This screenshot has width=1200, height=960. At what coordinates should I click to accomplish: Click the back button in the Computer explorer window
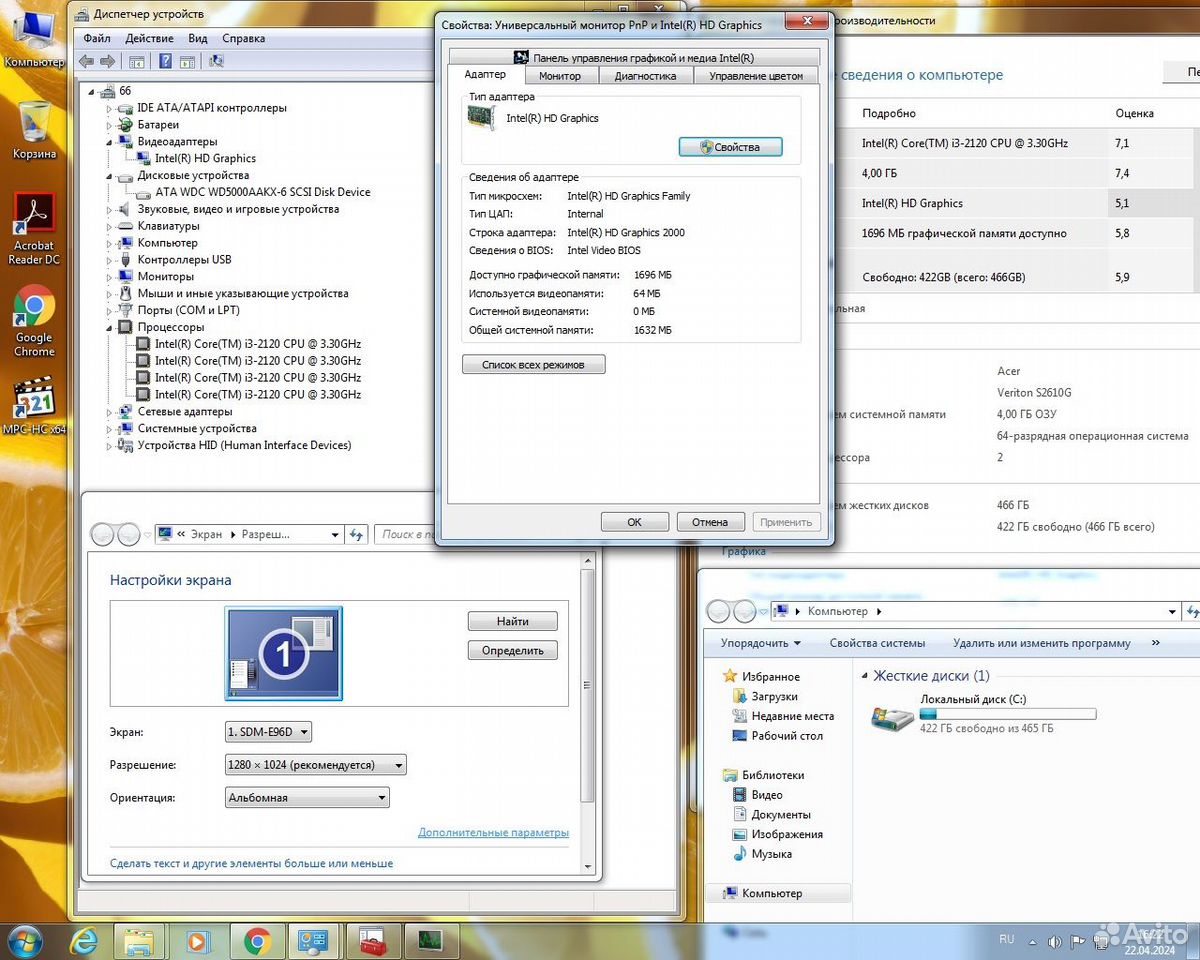[x=719, y=611]
